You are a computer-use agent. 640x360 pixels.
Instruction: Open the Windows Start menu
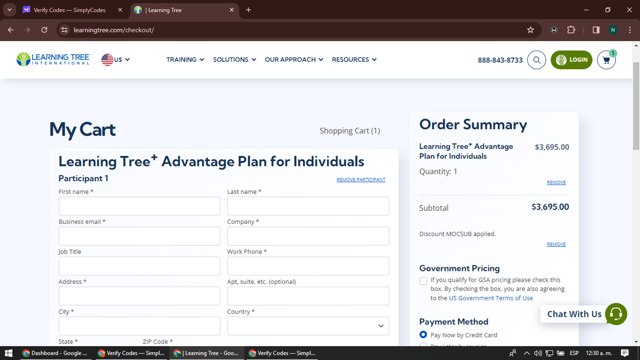9,353
